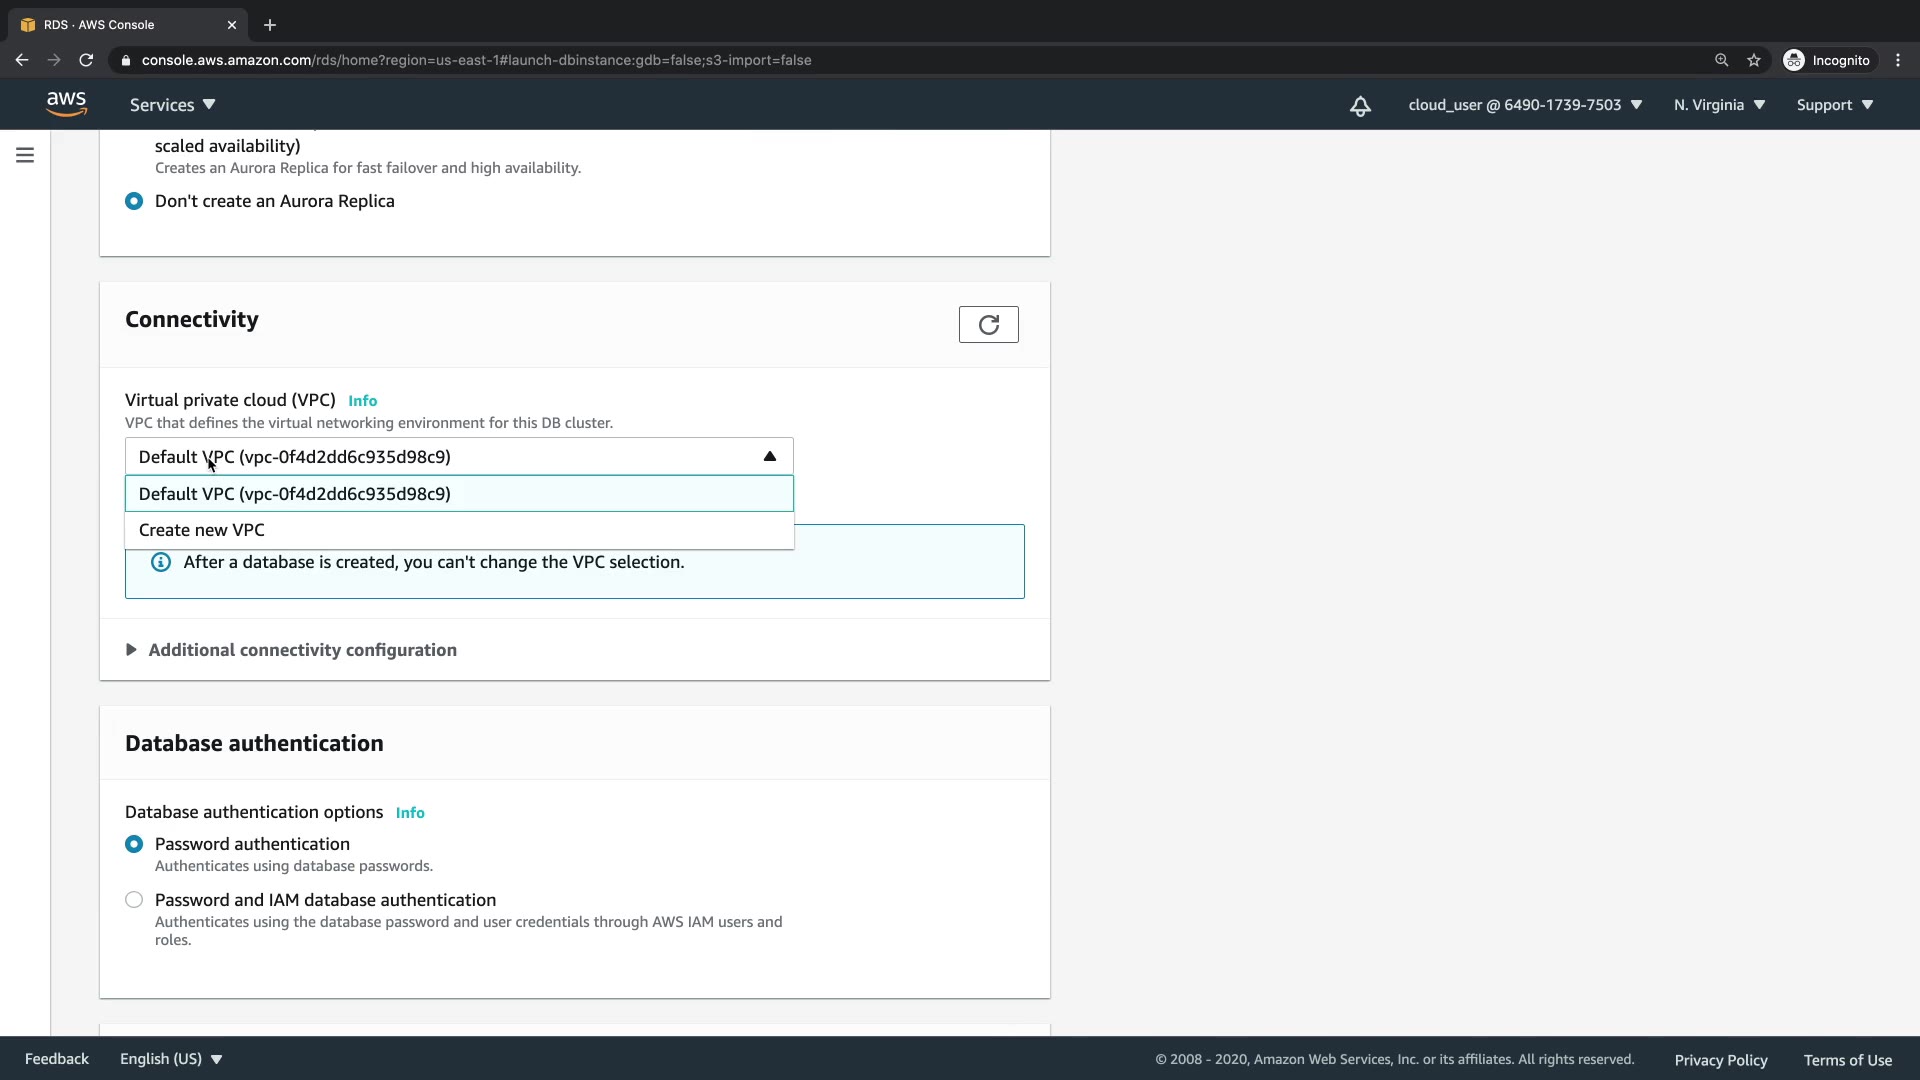The image size is (1920, 1080).
Task: Select Password and IAM database authentication
Action: 134,900
